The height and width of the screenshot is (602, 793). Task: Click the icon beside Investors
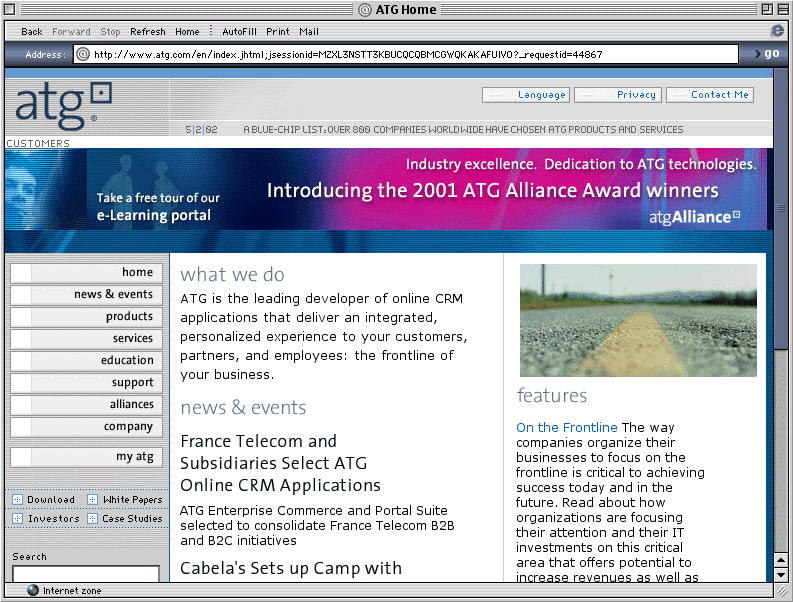click(18, 519)
